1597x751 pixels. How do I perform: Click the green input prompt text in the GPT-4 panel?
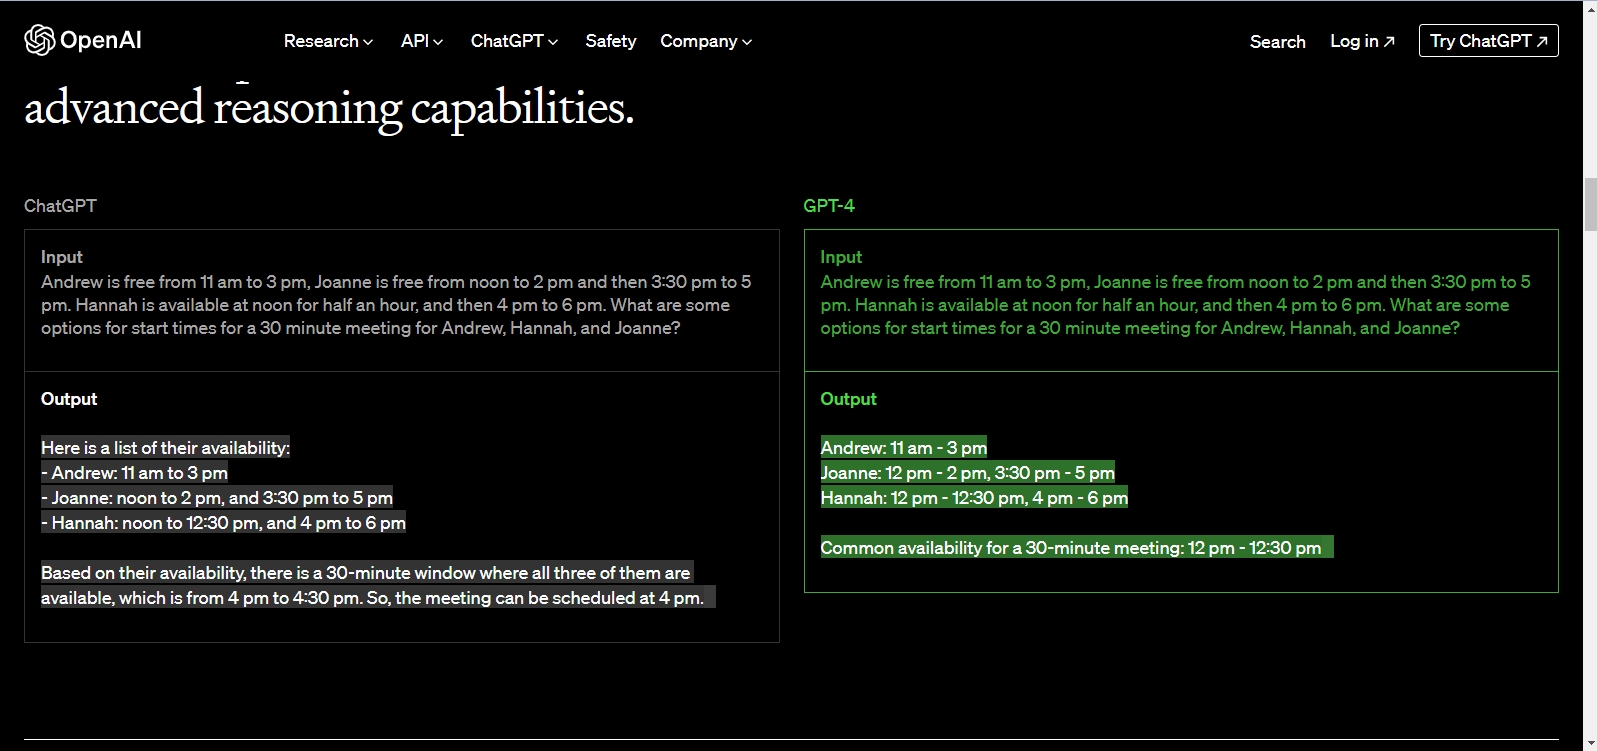(1176, 305)
